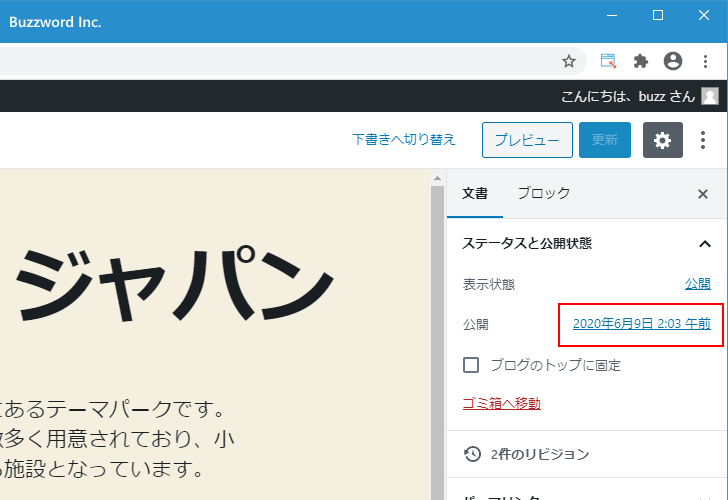Click the Buzzword Inc. window title
728x500 pixels.
(x=55, y=22)
